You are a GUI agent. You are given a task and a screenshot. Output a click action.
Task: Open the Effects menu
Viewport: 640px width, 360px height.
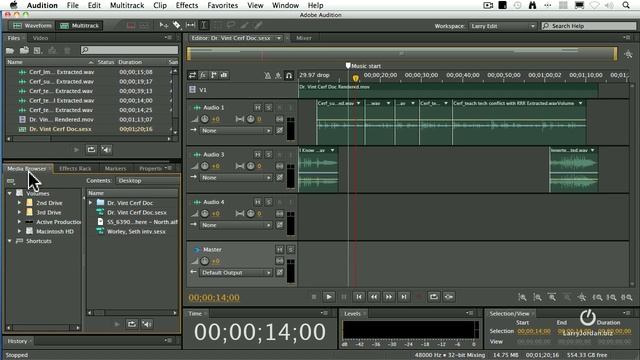[x=187, y=5]
